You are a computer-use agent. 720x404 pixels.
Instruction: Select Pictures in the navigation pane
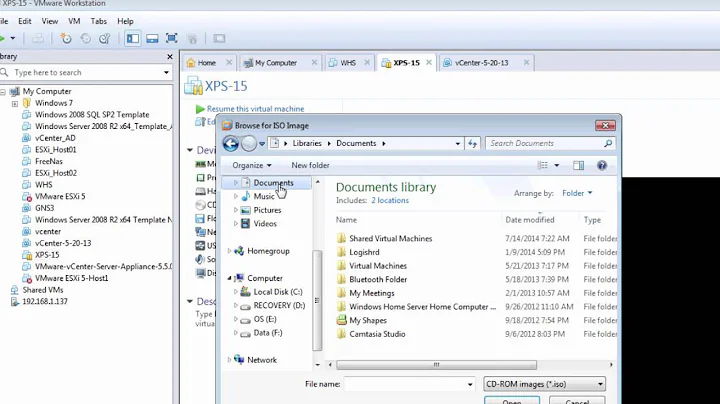pos(267,210)
